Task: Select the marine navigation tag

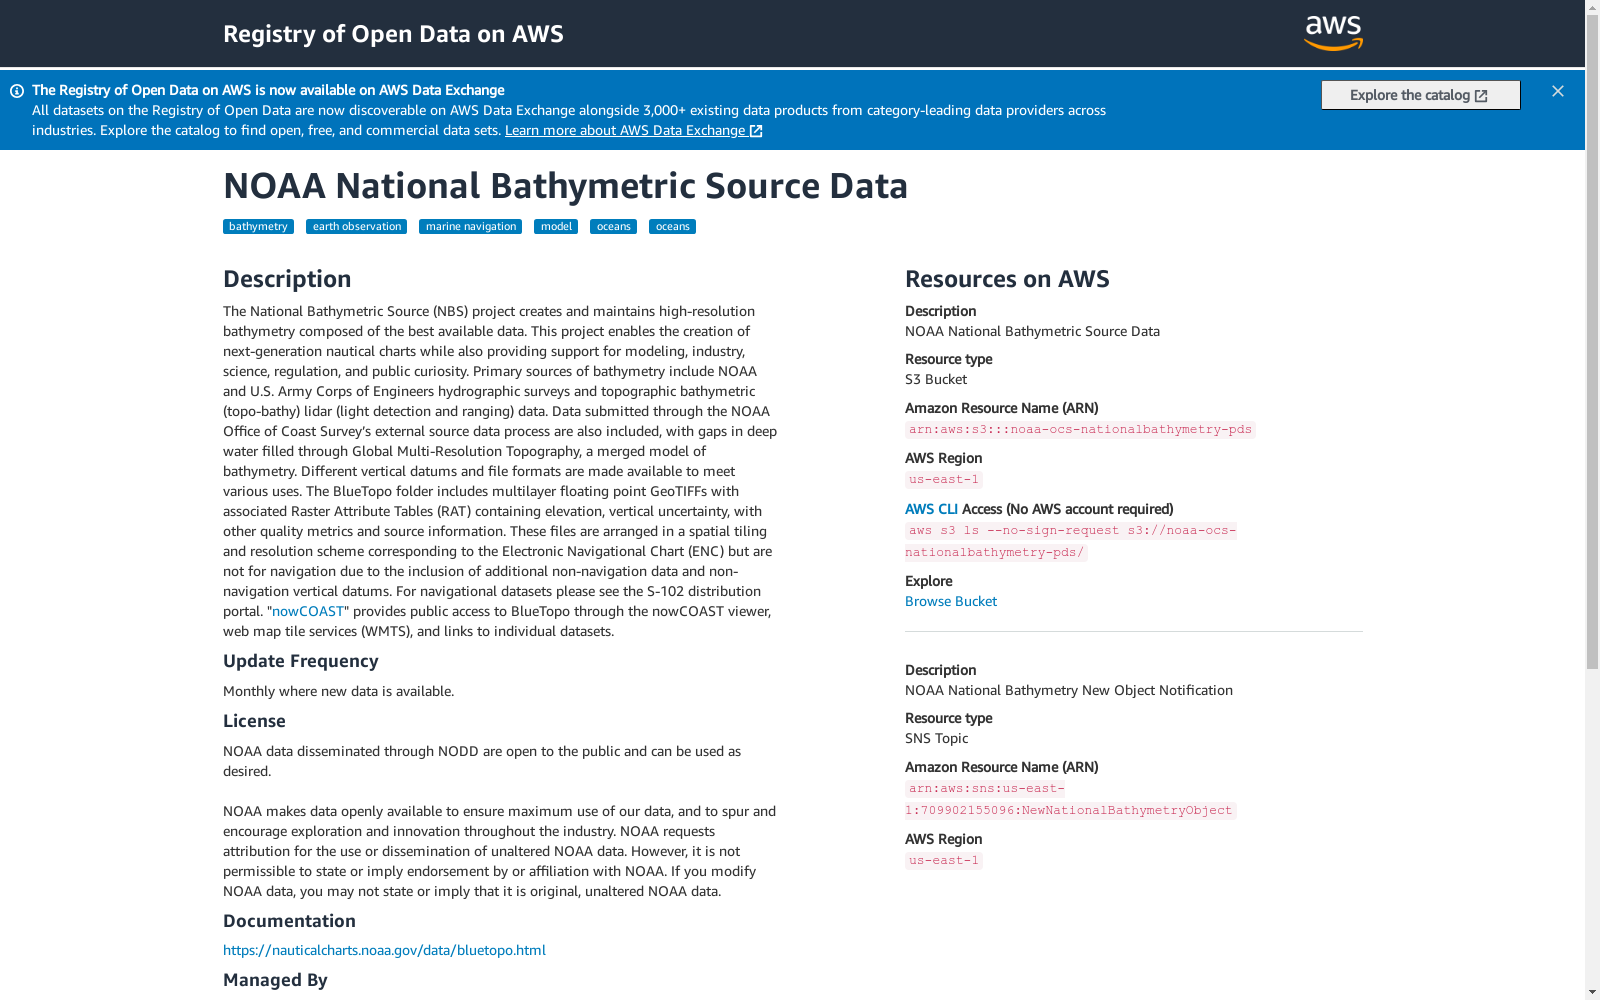Action: pyautogui.click(x=470, y=226)
